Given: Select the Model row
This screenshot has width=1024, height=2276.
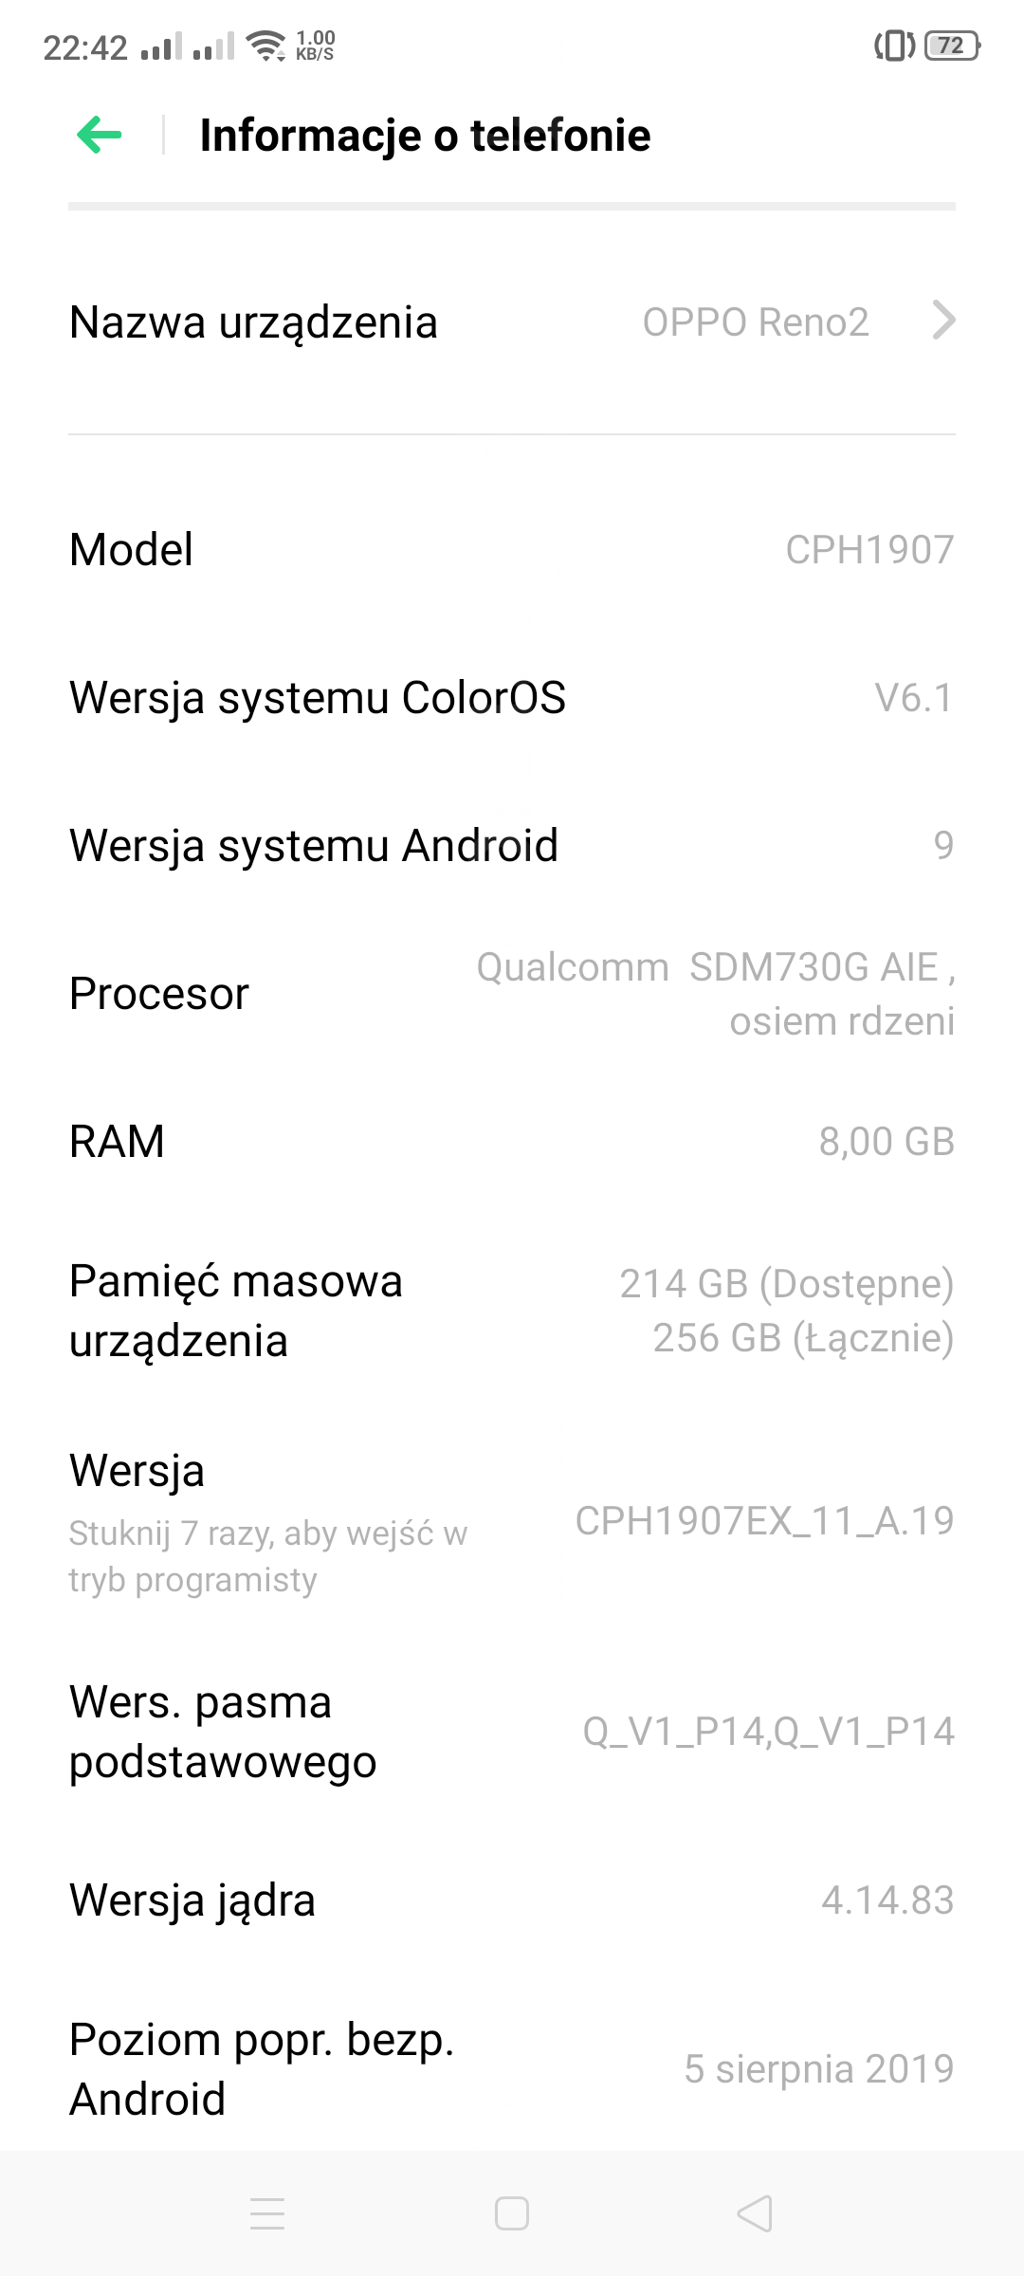Looking at the screenshot, I should (512, 549).
